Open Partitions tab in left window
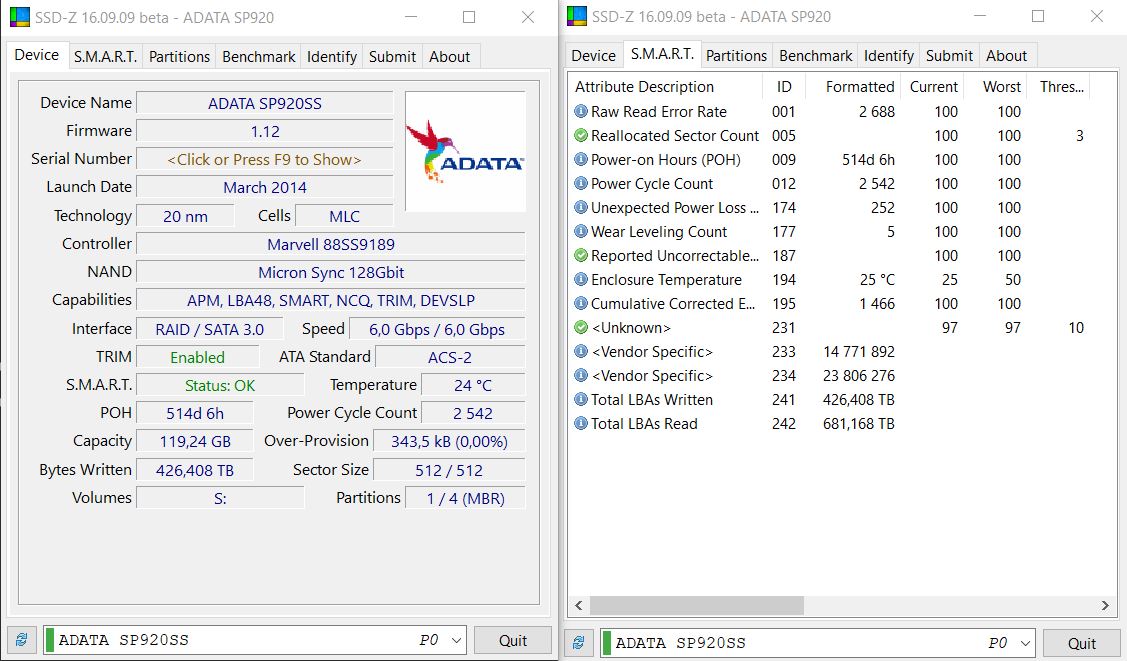This screenshot has width=1127, height=661. 180,57
